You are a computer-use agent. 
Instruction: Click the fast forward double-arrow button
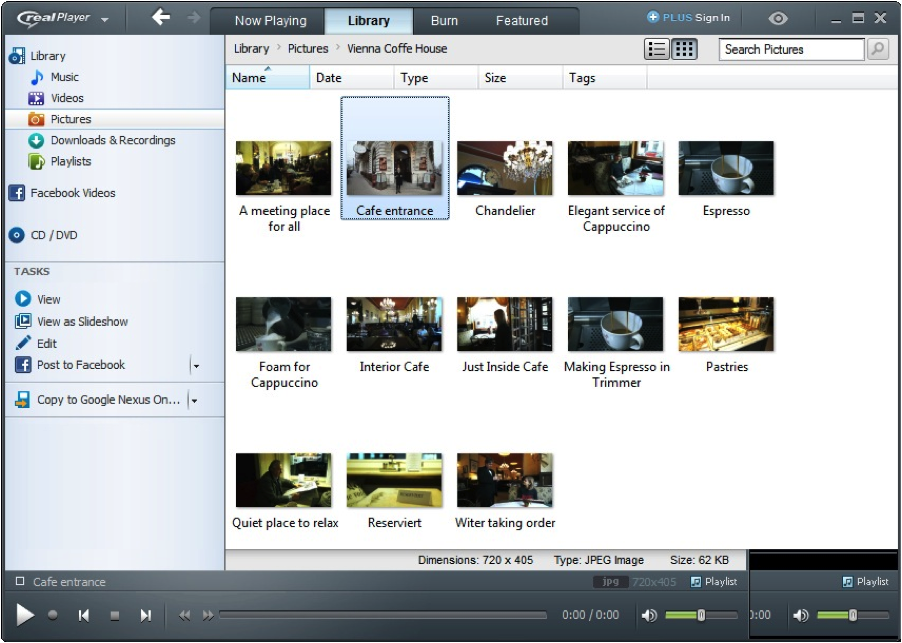[x=207, y=615]
